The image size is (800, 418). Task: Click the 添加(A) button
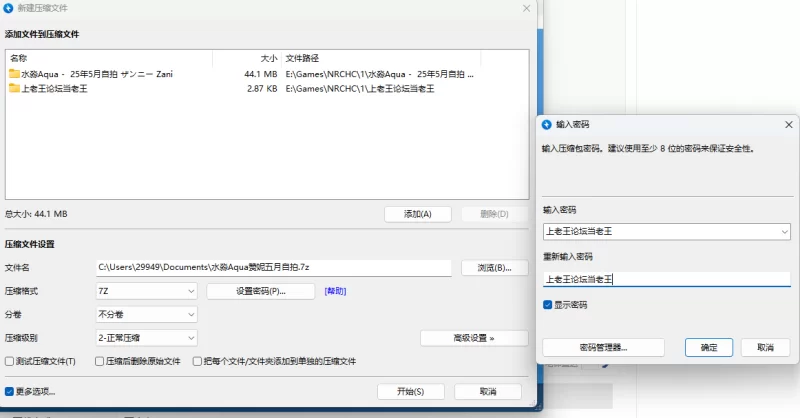pos(418,214)
